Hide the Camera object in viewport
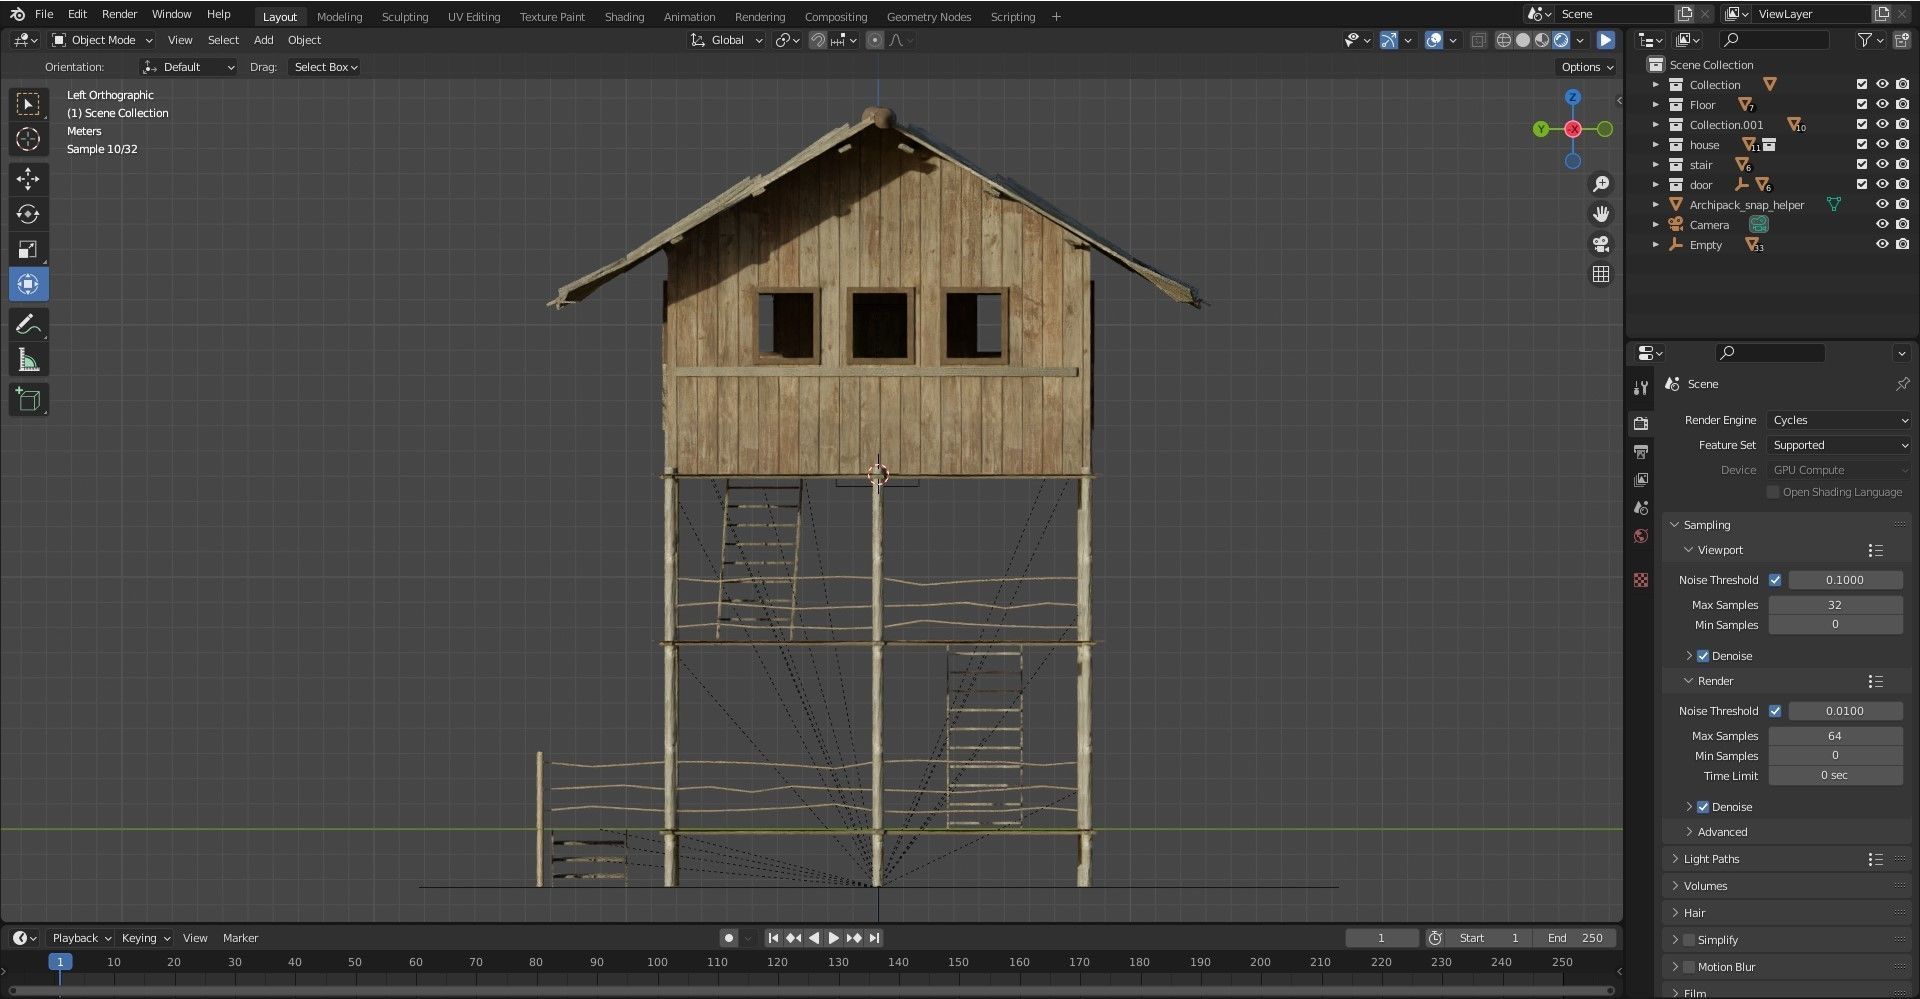Image resolution: width=1920 pixels, height=999 pixels. (x=1881, y=225)
